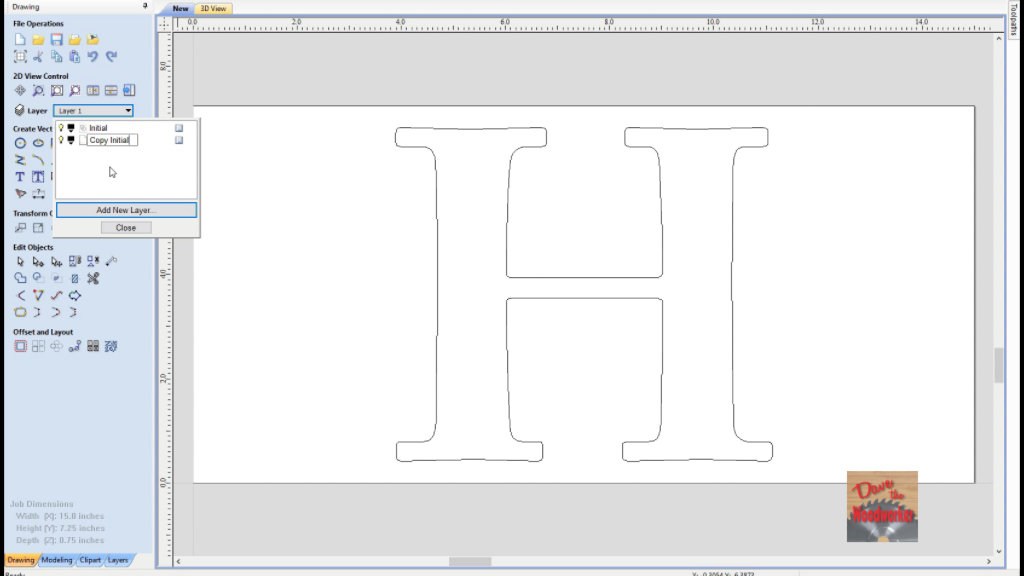Choose the Node Editing tool
The image size is (1024, 576).
[x=39, y=262]
